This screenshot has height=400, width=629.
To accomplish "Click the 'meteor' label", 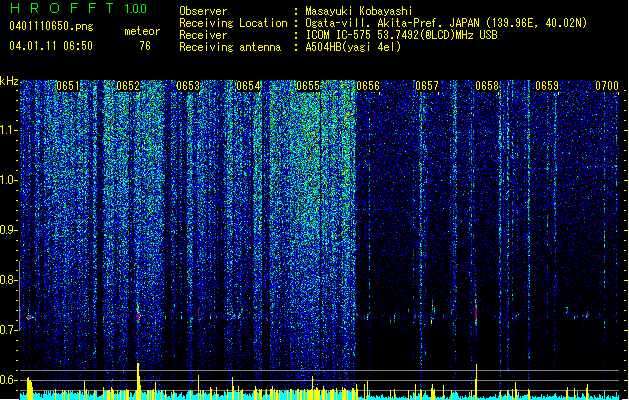I will pyautogui.click(x=142, y=31).
